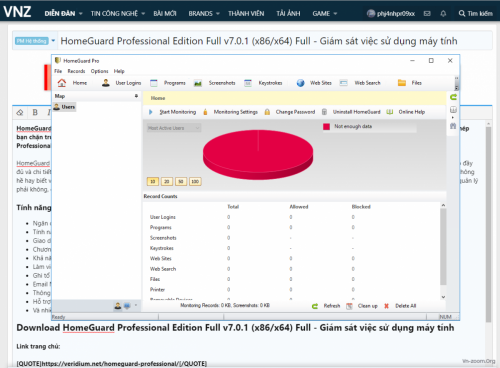Click User Logins row in Record Counts

pos(293,217)
